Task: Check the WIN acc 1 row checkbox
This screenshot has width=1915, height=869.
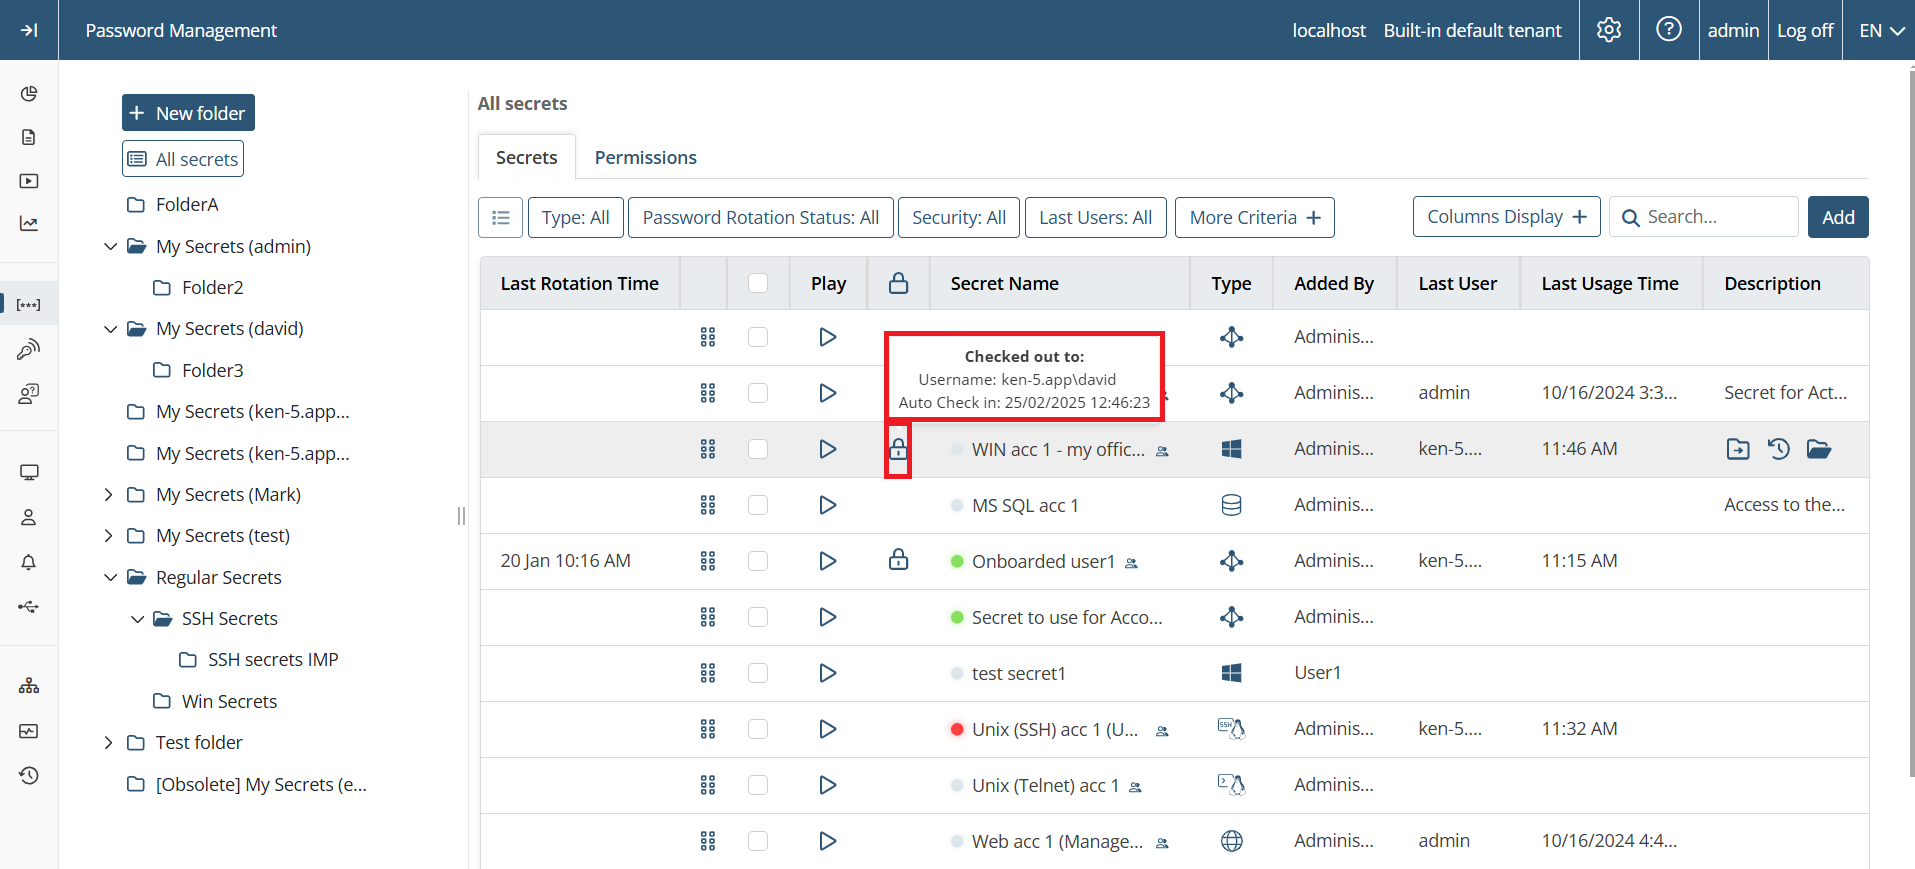Action: click(758, 449)
